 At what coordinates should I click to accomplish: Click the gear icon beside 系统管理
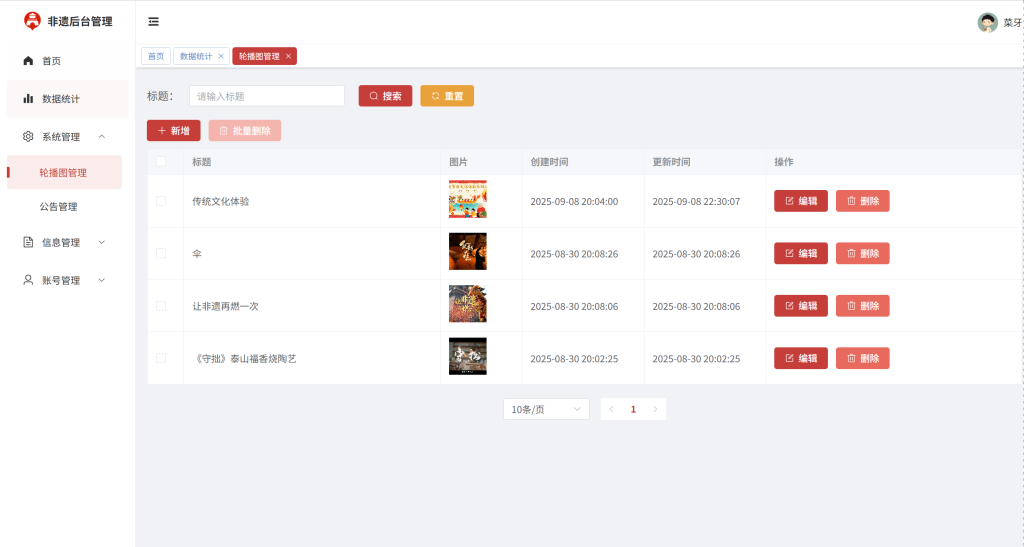click(x=28, y=136)
